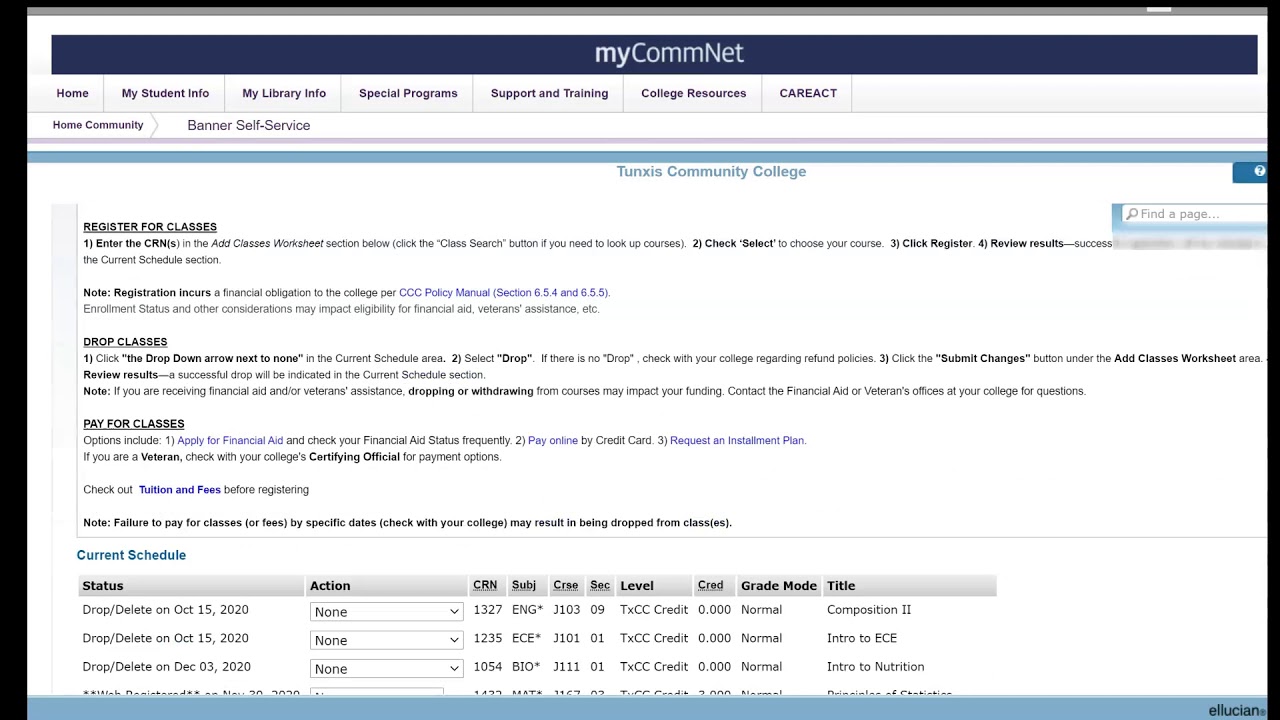Click the Home Community breadcrumb

tap(98, 125)
